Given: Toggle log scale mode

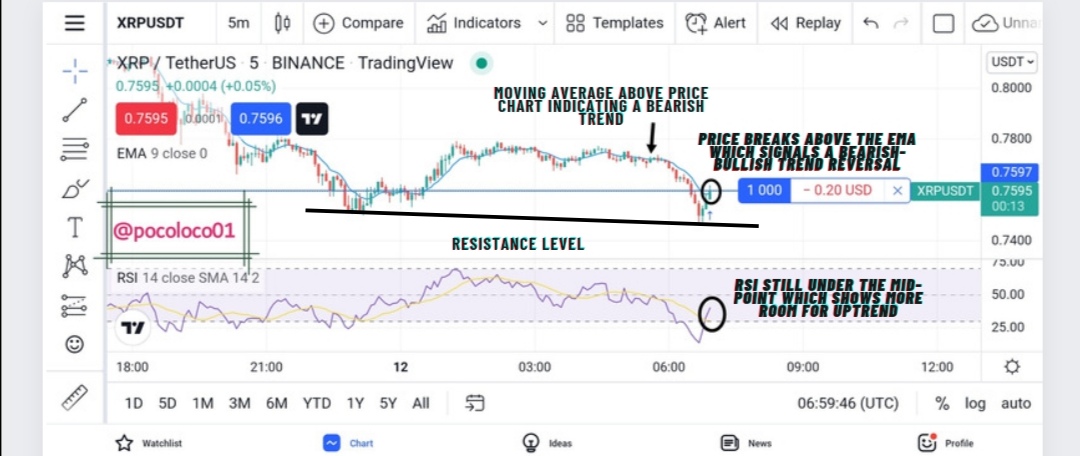Looking at the screenshot, I should [x=975, y=404].
